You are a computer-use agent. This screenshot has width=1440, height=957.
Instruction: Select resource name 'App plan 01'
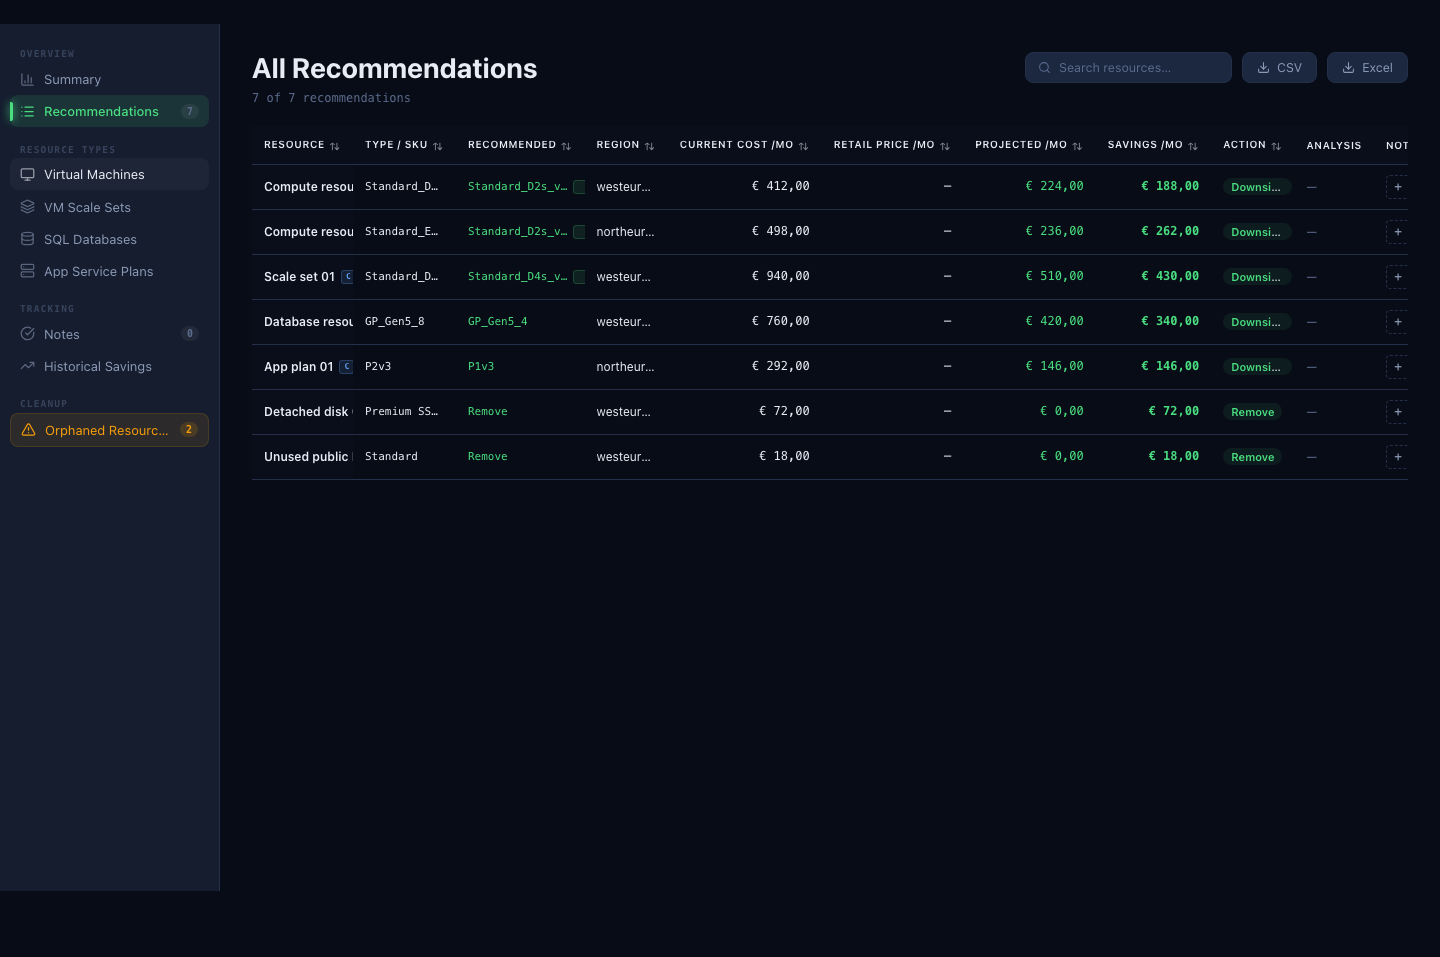click(298, 367)
